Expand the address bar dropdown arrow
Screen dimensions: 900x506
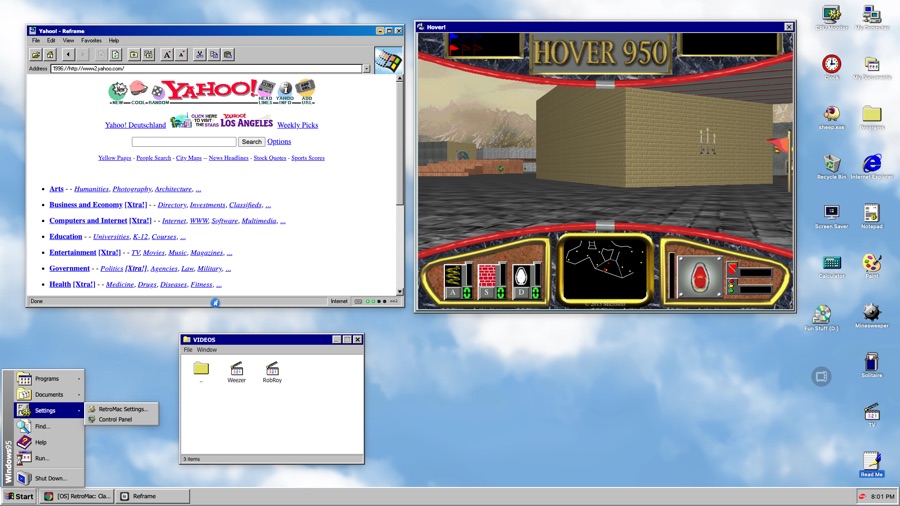[x=366, y=68]
